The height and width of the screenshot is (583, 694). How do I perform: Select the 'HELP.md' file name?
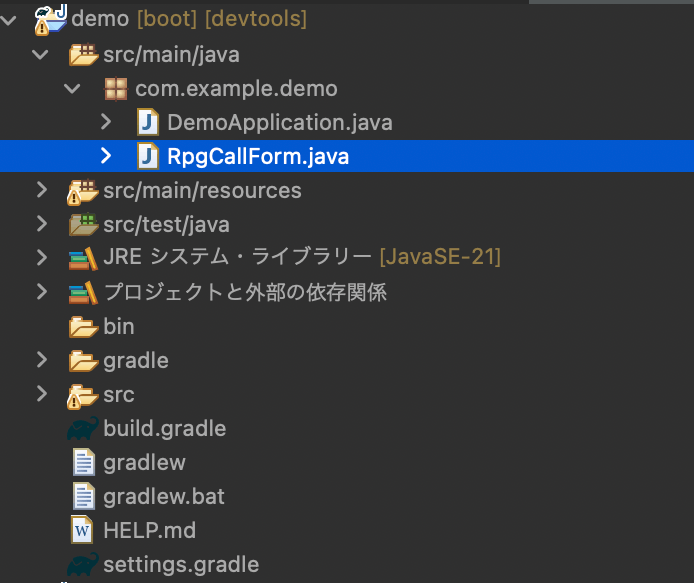(x=150, y=530)
